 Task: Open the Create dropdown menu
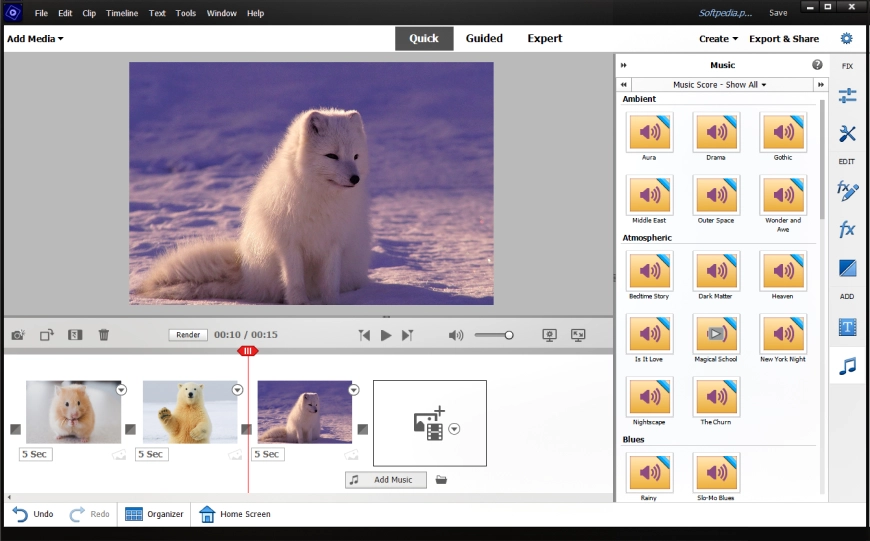click(x=719, y=38)
